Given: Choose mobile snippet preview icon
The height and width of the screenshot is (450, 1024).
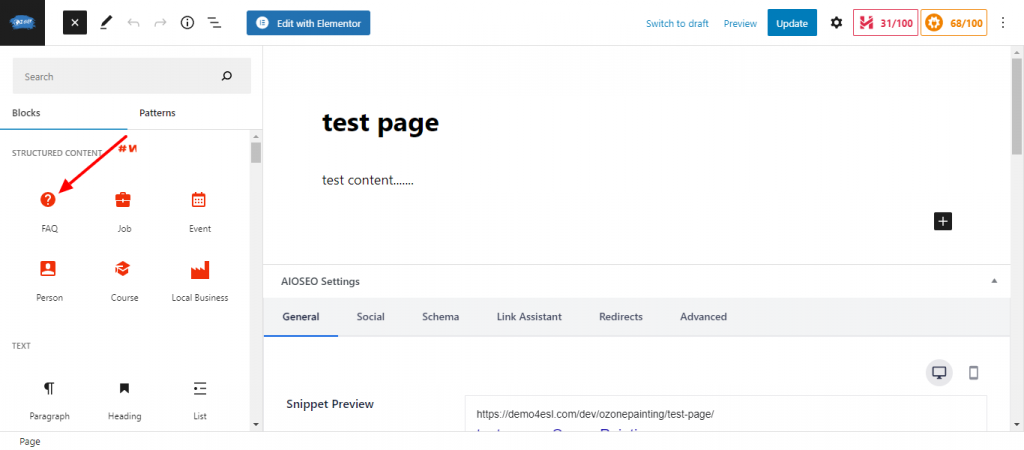Looking at the screenshot, I should [x=973, y=373].
